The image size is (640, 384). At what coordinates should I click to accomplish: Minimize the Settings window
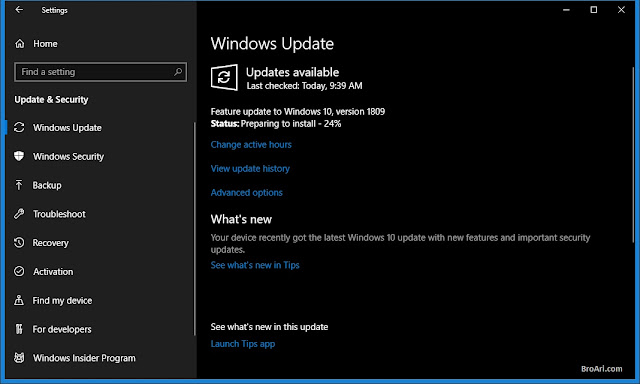click(x=566, y=10)
